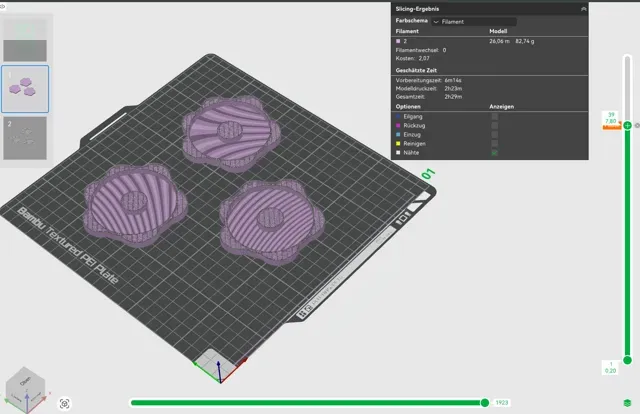Screen dimensions: 640x414
Task: Toggle Reinigen display checkbox
Action: click(495, 143)
